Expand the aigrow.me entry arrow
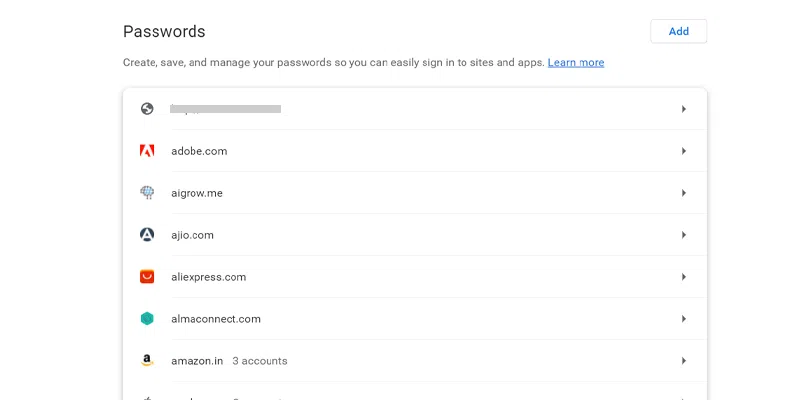Viewport: 800px width, 400px height. pyautogui.click(x=684, y=193)
